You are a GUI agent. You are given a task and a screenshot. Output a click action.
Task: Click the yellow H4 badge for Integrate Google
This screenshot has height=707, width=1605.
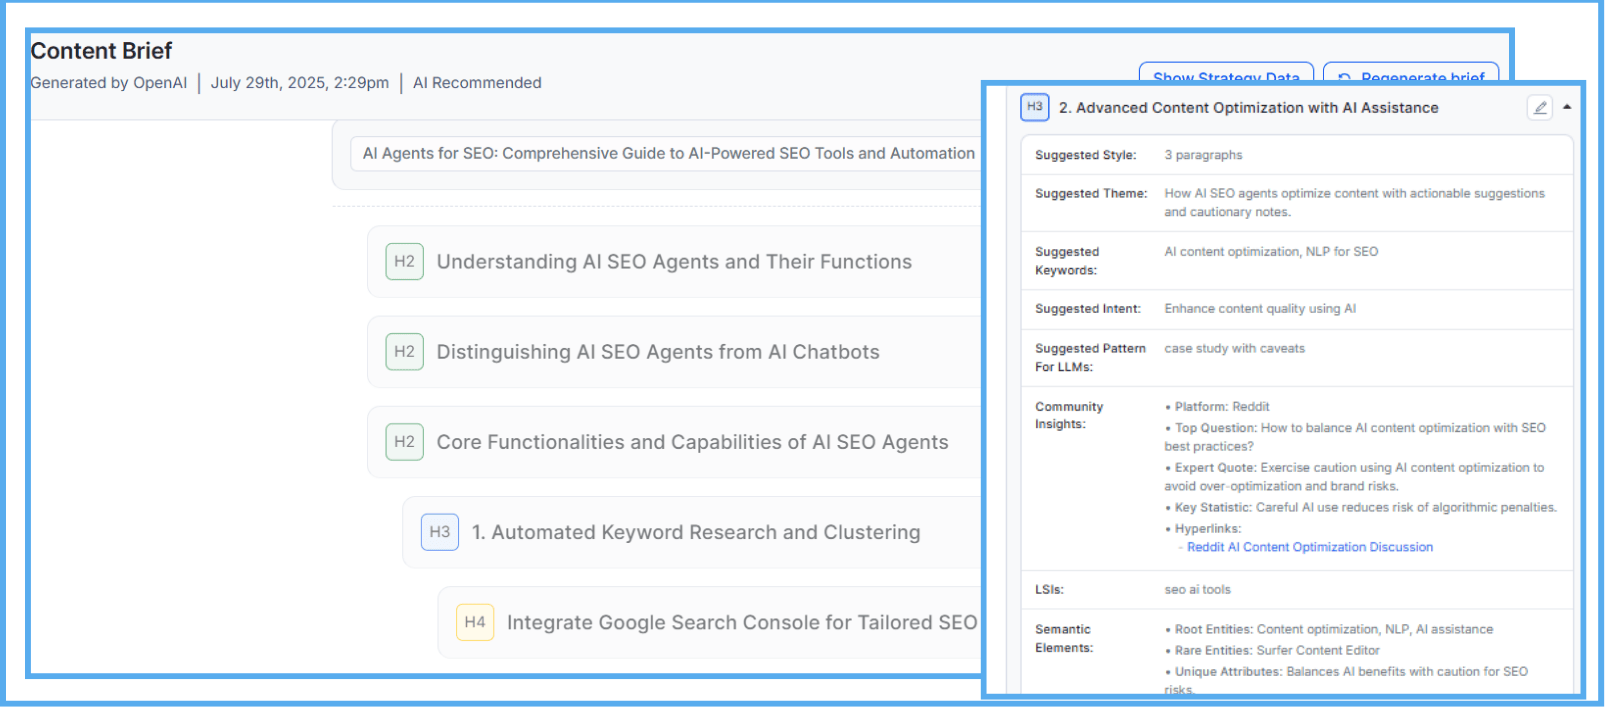pyautogui.click(x=474, y=622)
